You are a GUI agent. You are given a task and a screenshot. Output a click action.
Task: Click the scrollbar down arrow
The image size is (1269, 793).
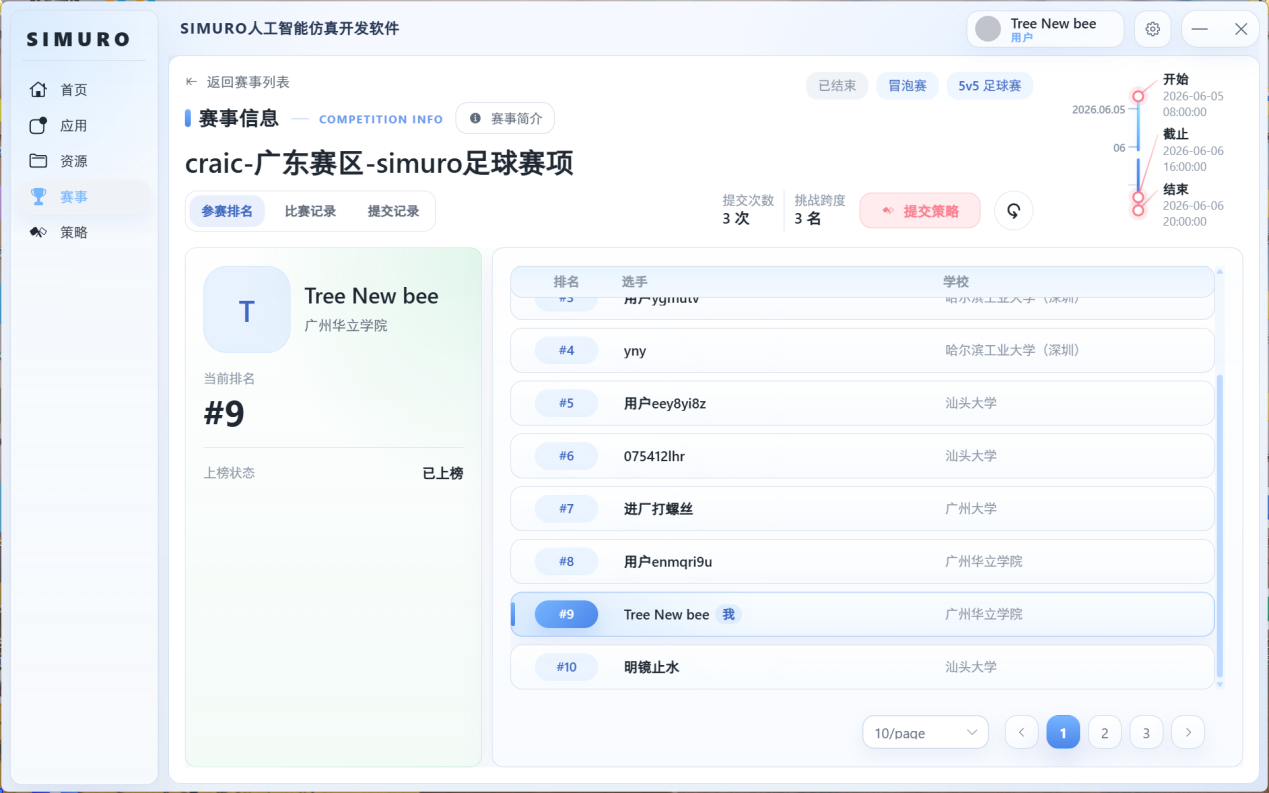1219,685
